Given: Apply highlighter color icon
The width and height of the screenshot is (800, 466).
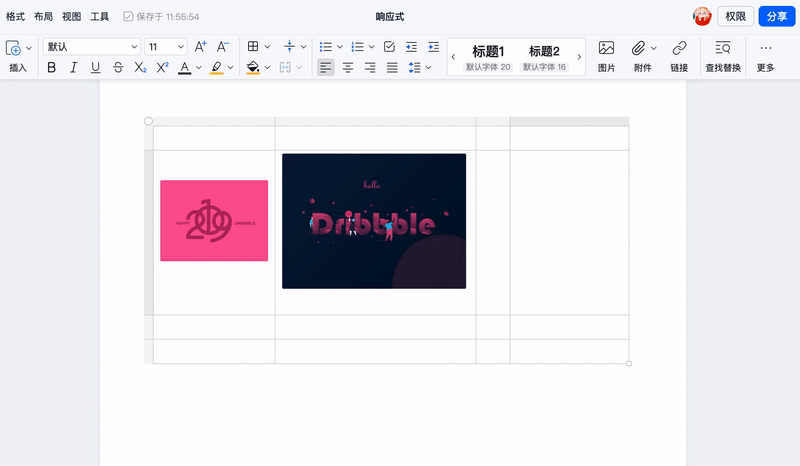Looking at the screenshot, I should (217, 67).
